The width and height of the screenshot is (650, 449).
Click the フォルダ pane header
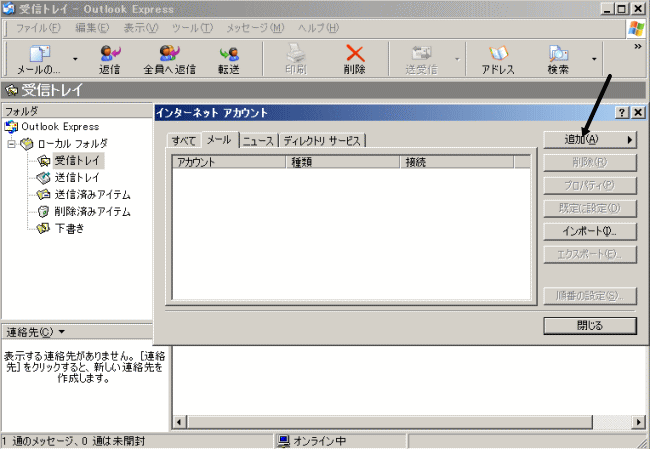pos(77,111)
